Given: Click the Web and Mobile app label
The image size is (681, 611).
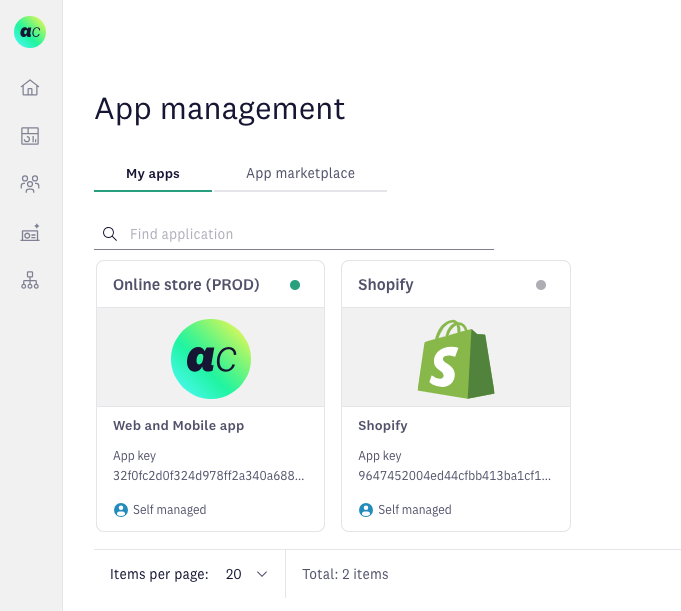Looking at the screenshot, I should click(x=179, y=426).
